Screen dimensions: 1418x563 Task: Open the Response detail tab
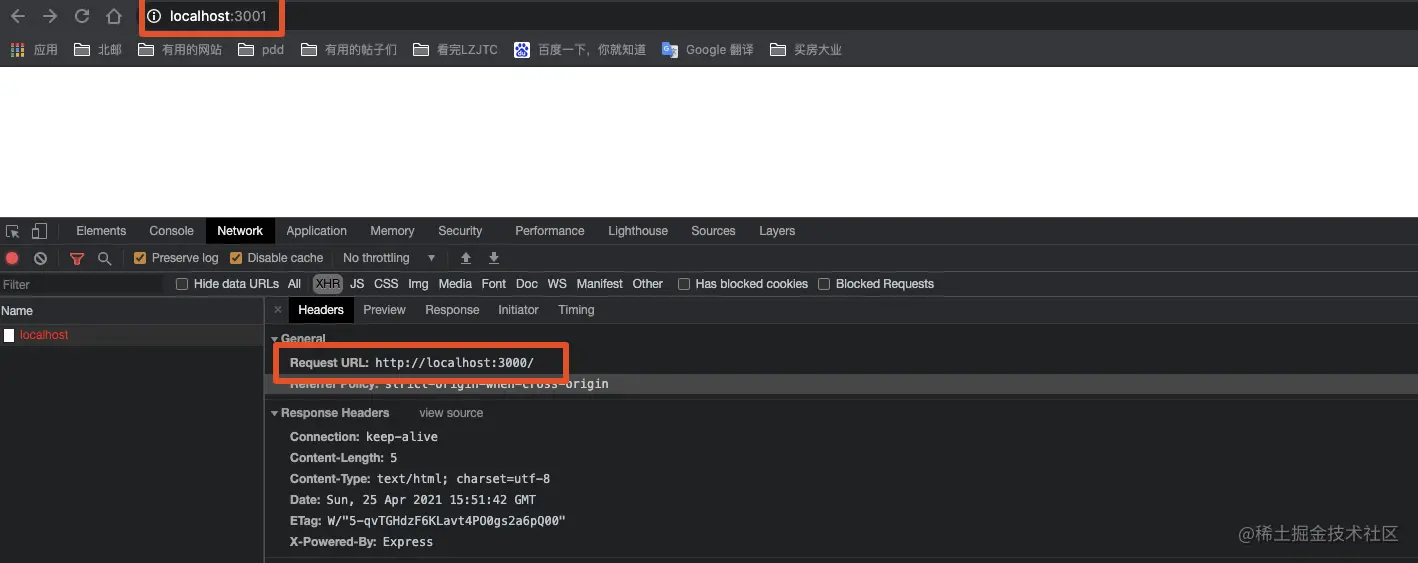[452, 310]
